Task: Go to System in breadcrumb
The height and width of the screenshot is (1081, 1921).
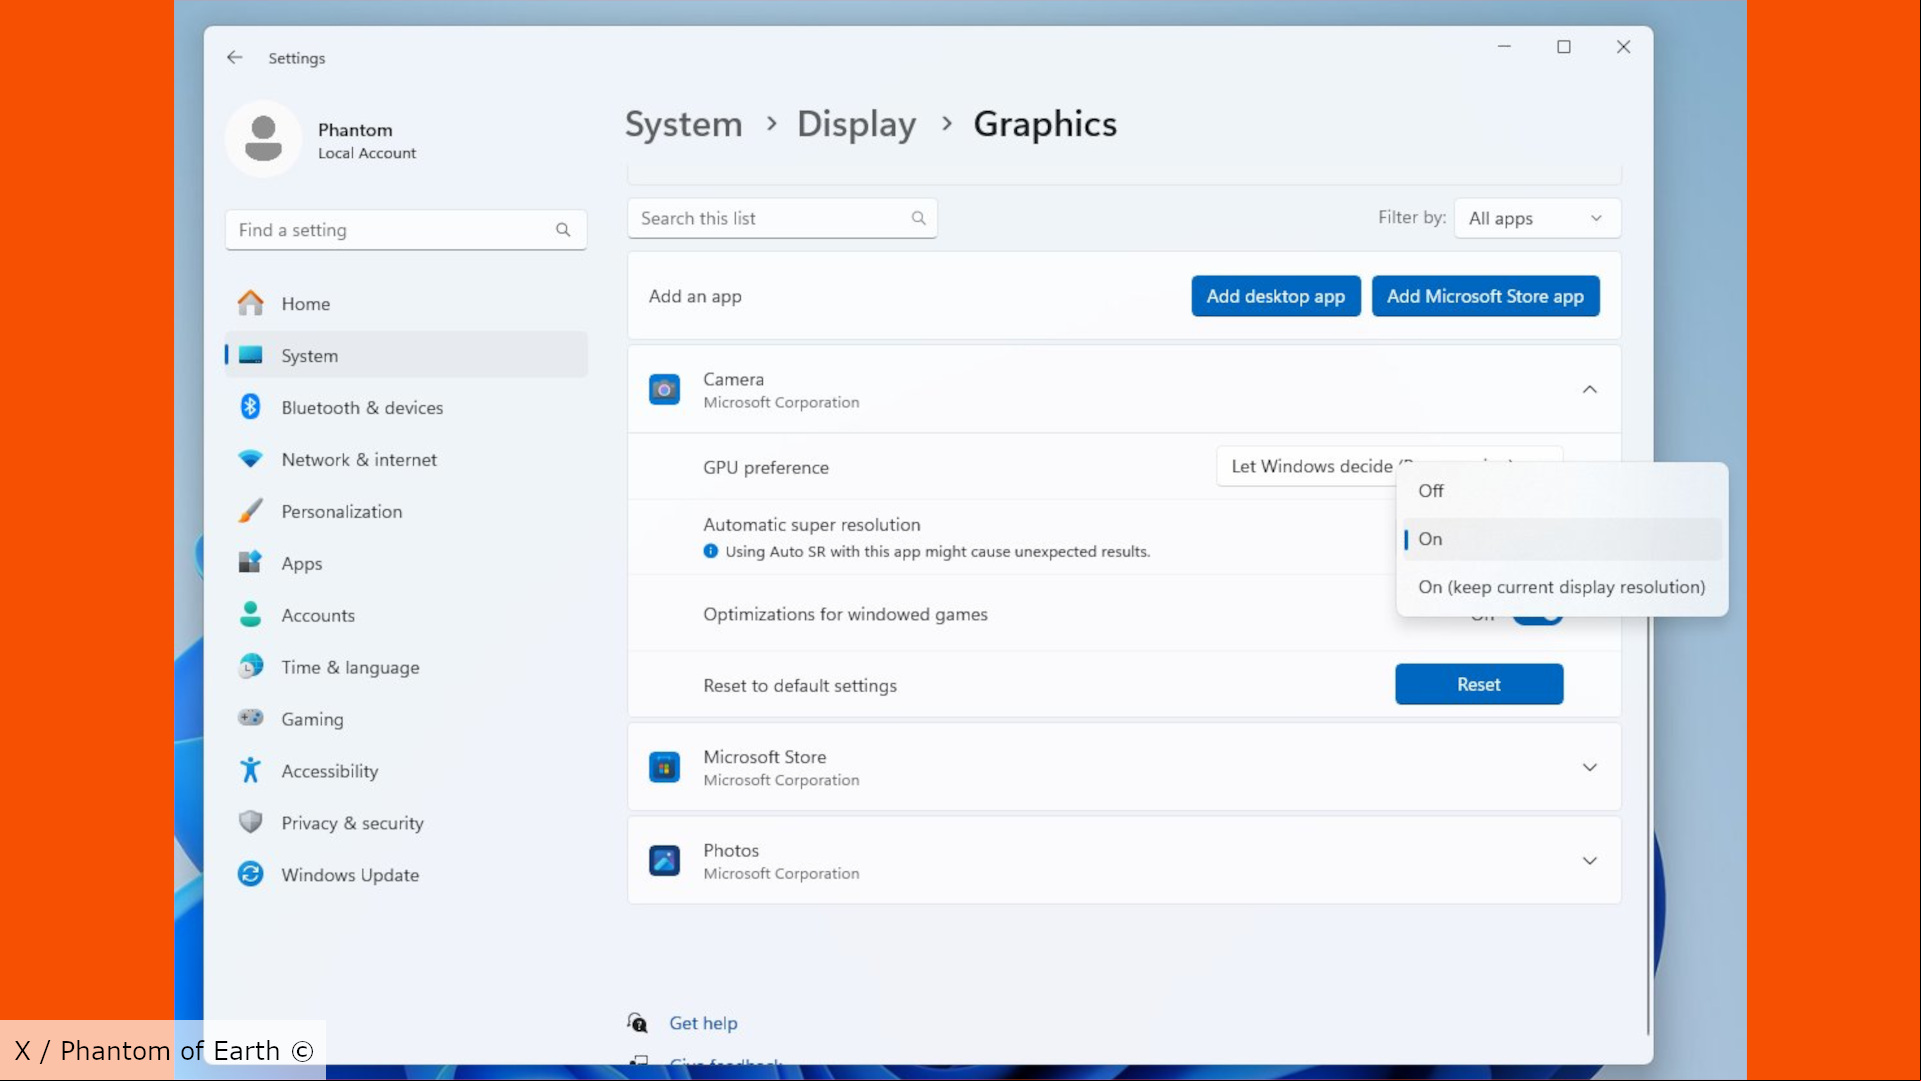Action: tap(684, 124)
